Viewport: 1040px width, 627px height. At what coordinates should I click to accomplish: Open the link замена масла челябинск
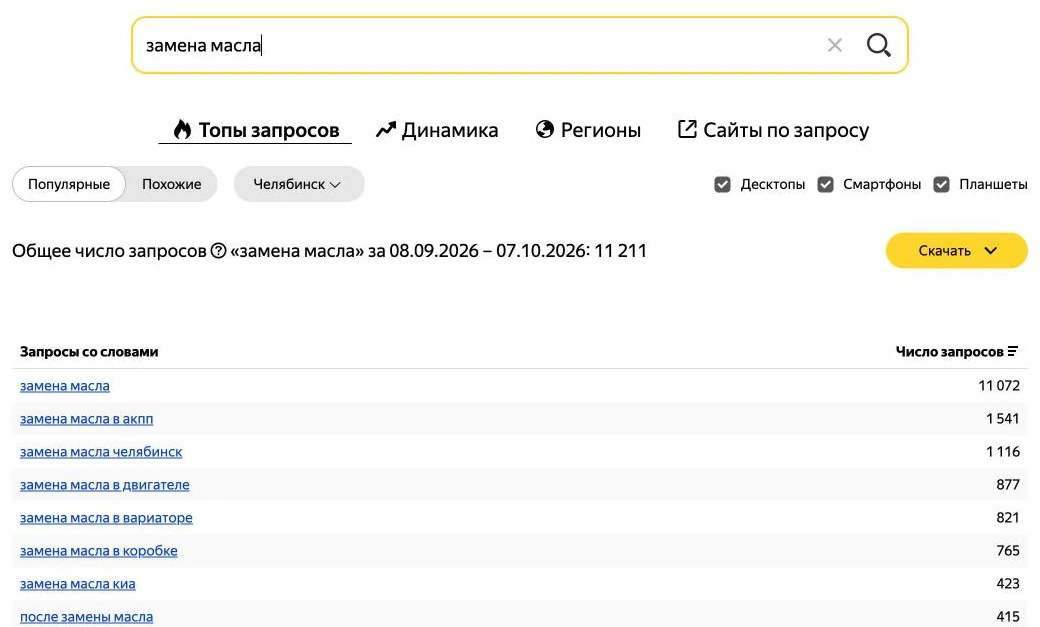101,452
